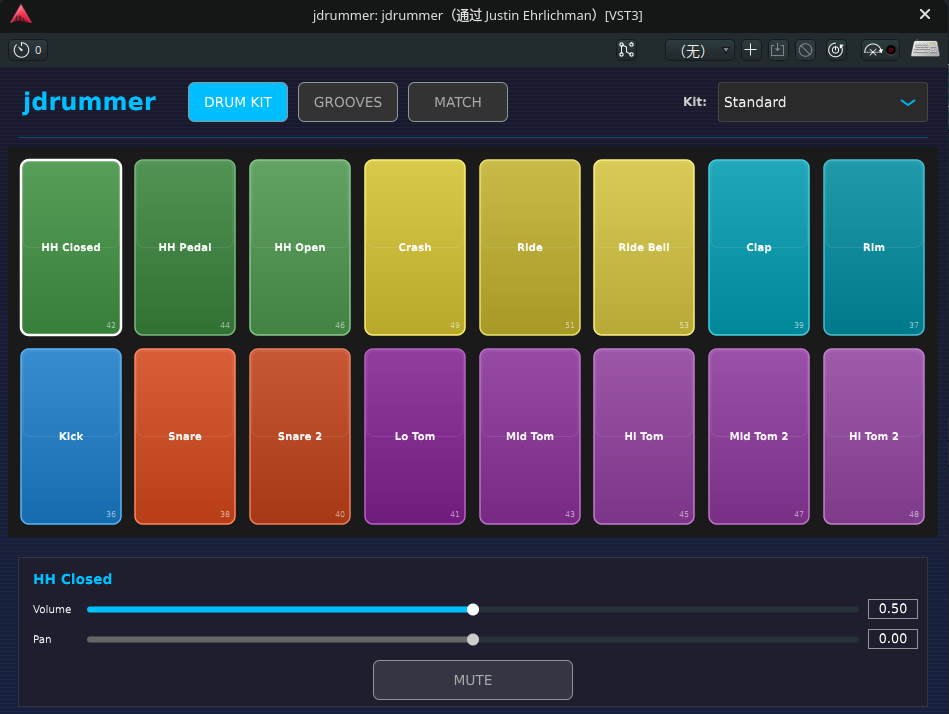Image resolution: width=949 pixels, height=714 pixels.
Task: Show the virtual keyboard icon
Action: 925,48
